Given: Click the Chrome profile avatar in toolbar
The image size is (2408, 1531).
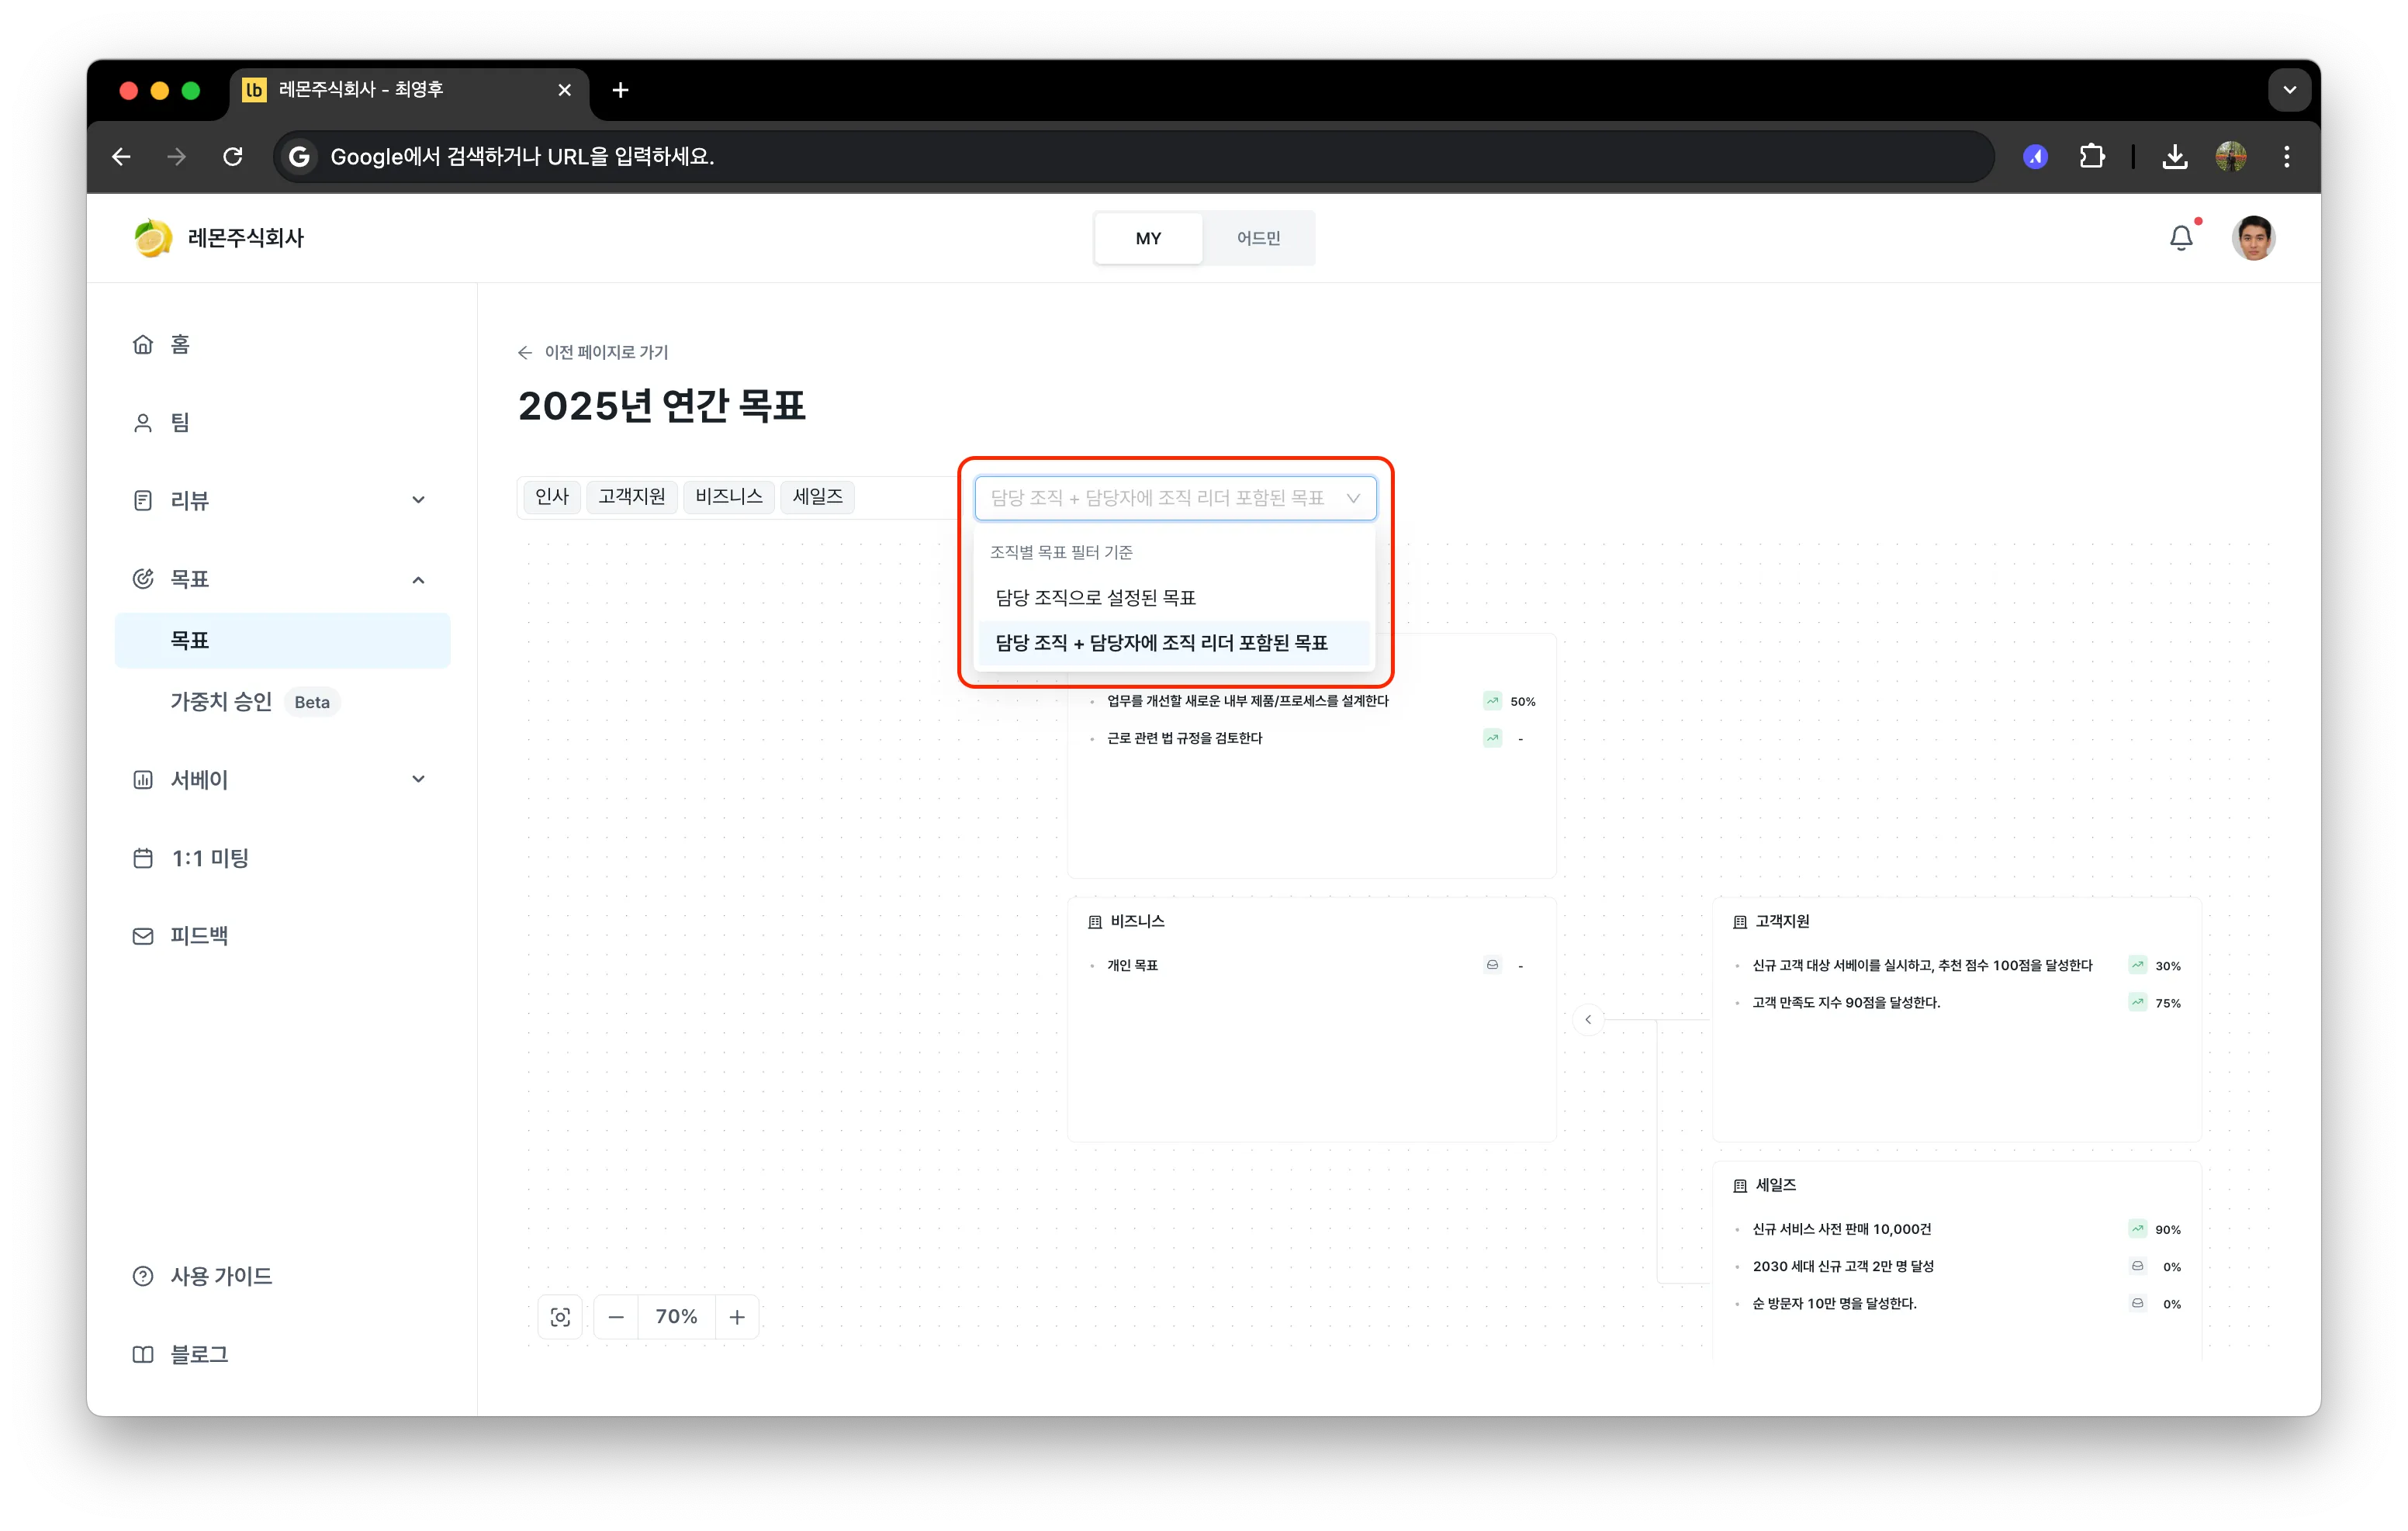Looking at the screenshot, I should [2231, 157].
